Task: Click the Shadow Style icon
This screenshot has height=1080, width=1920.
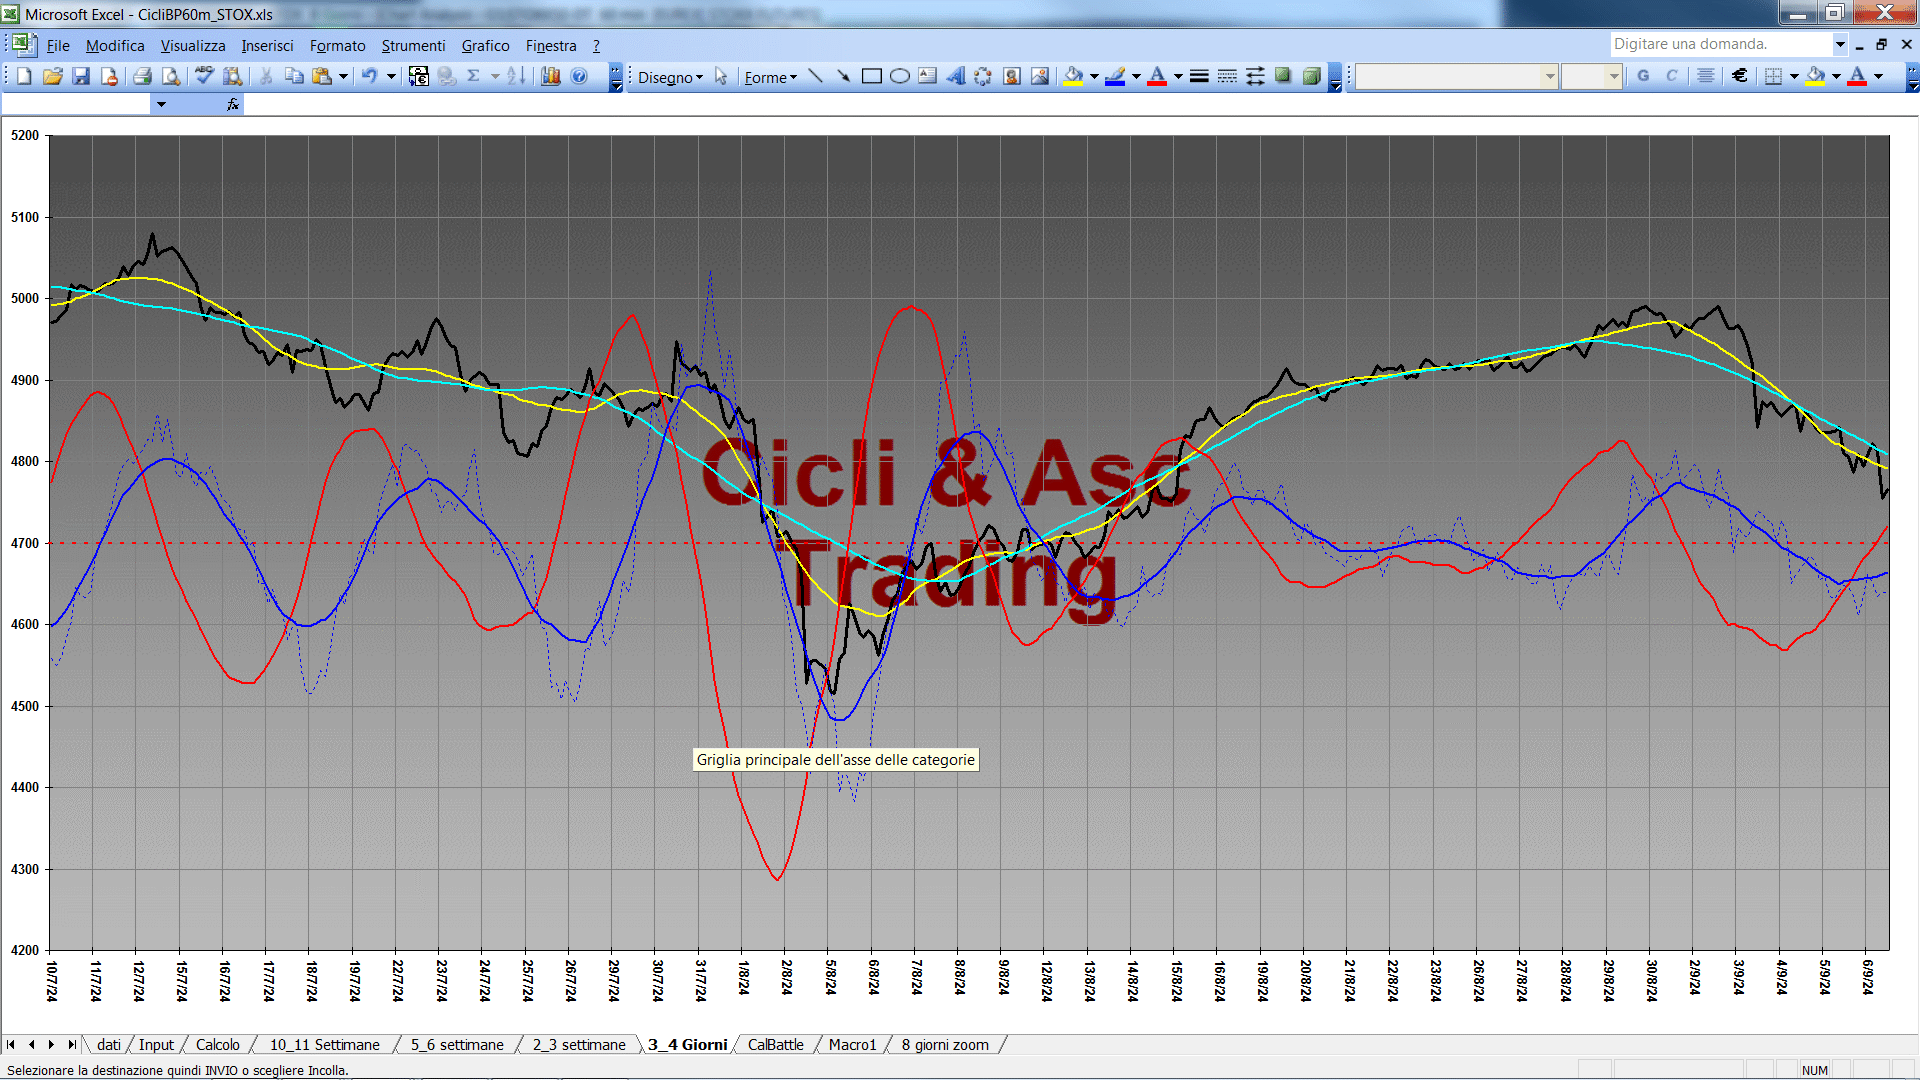Action: pos(1283,76)
